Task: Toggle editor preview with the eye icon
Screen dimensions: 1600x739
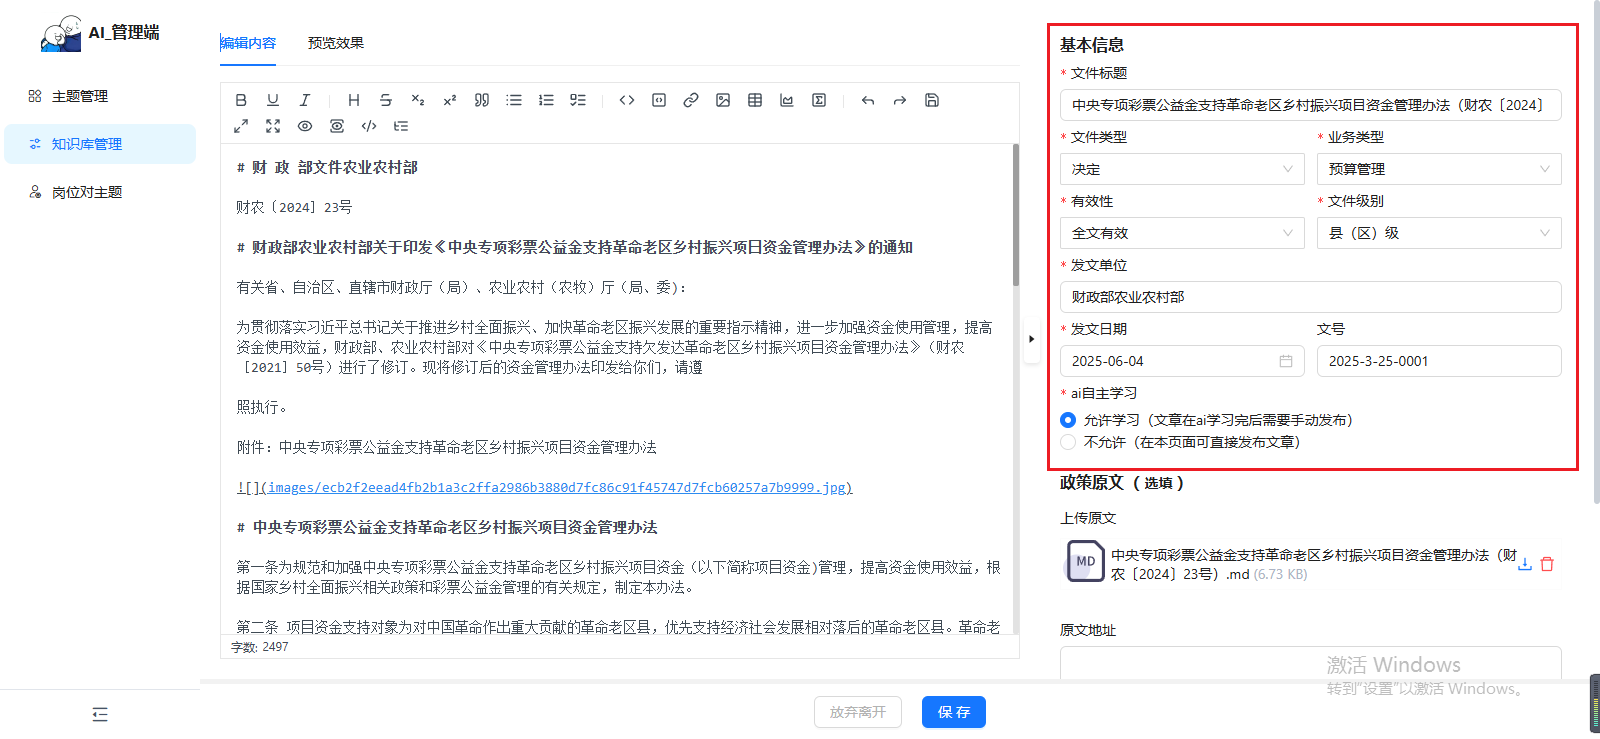Action: (305, 126)
